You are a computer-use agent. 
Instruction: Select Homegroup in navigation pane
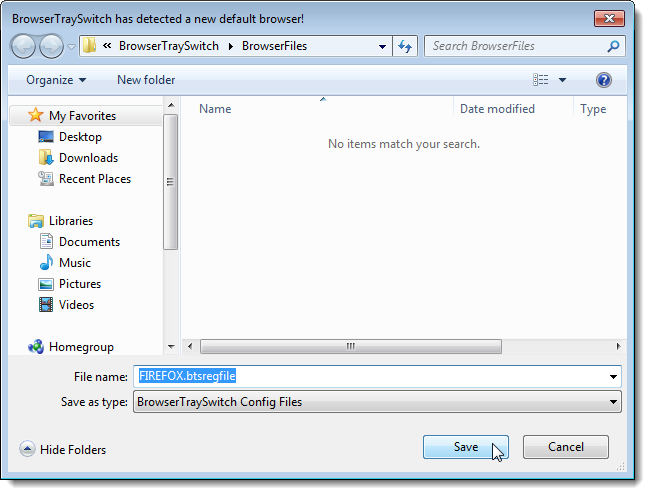pyautogui.click(x=81, y=347)
